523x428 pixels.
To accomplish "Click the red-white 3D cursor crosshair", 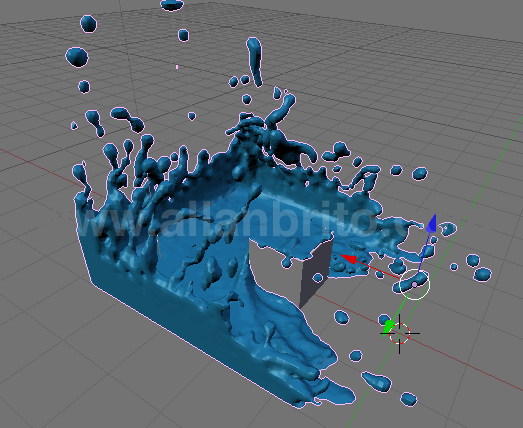I will coord(400,333).
